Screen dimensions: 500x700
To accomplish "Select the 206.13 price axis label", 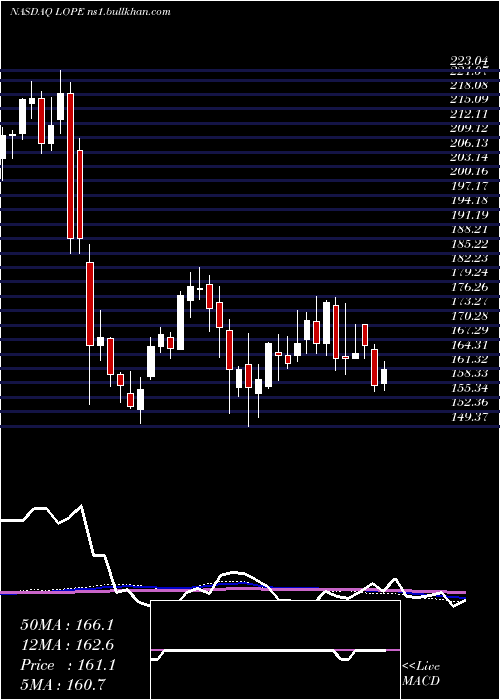I will point(468,142).
